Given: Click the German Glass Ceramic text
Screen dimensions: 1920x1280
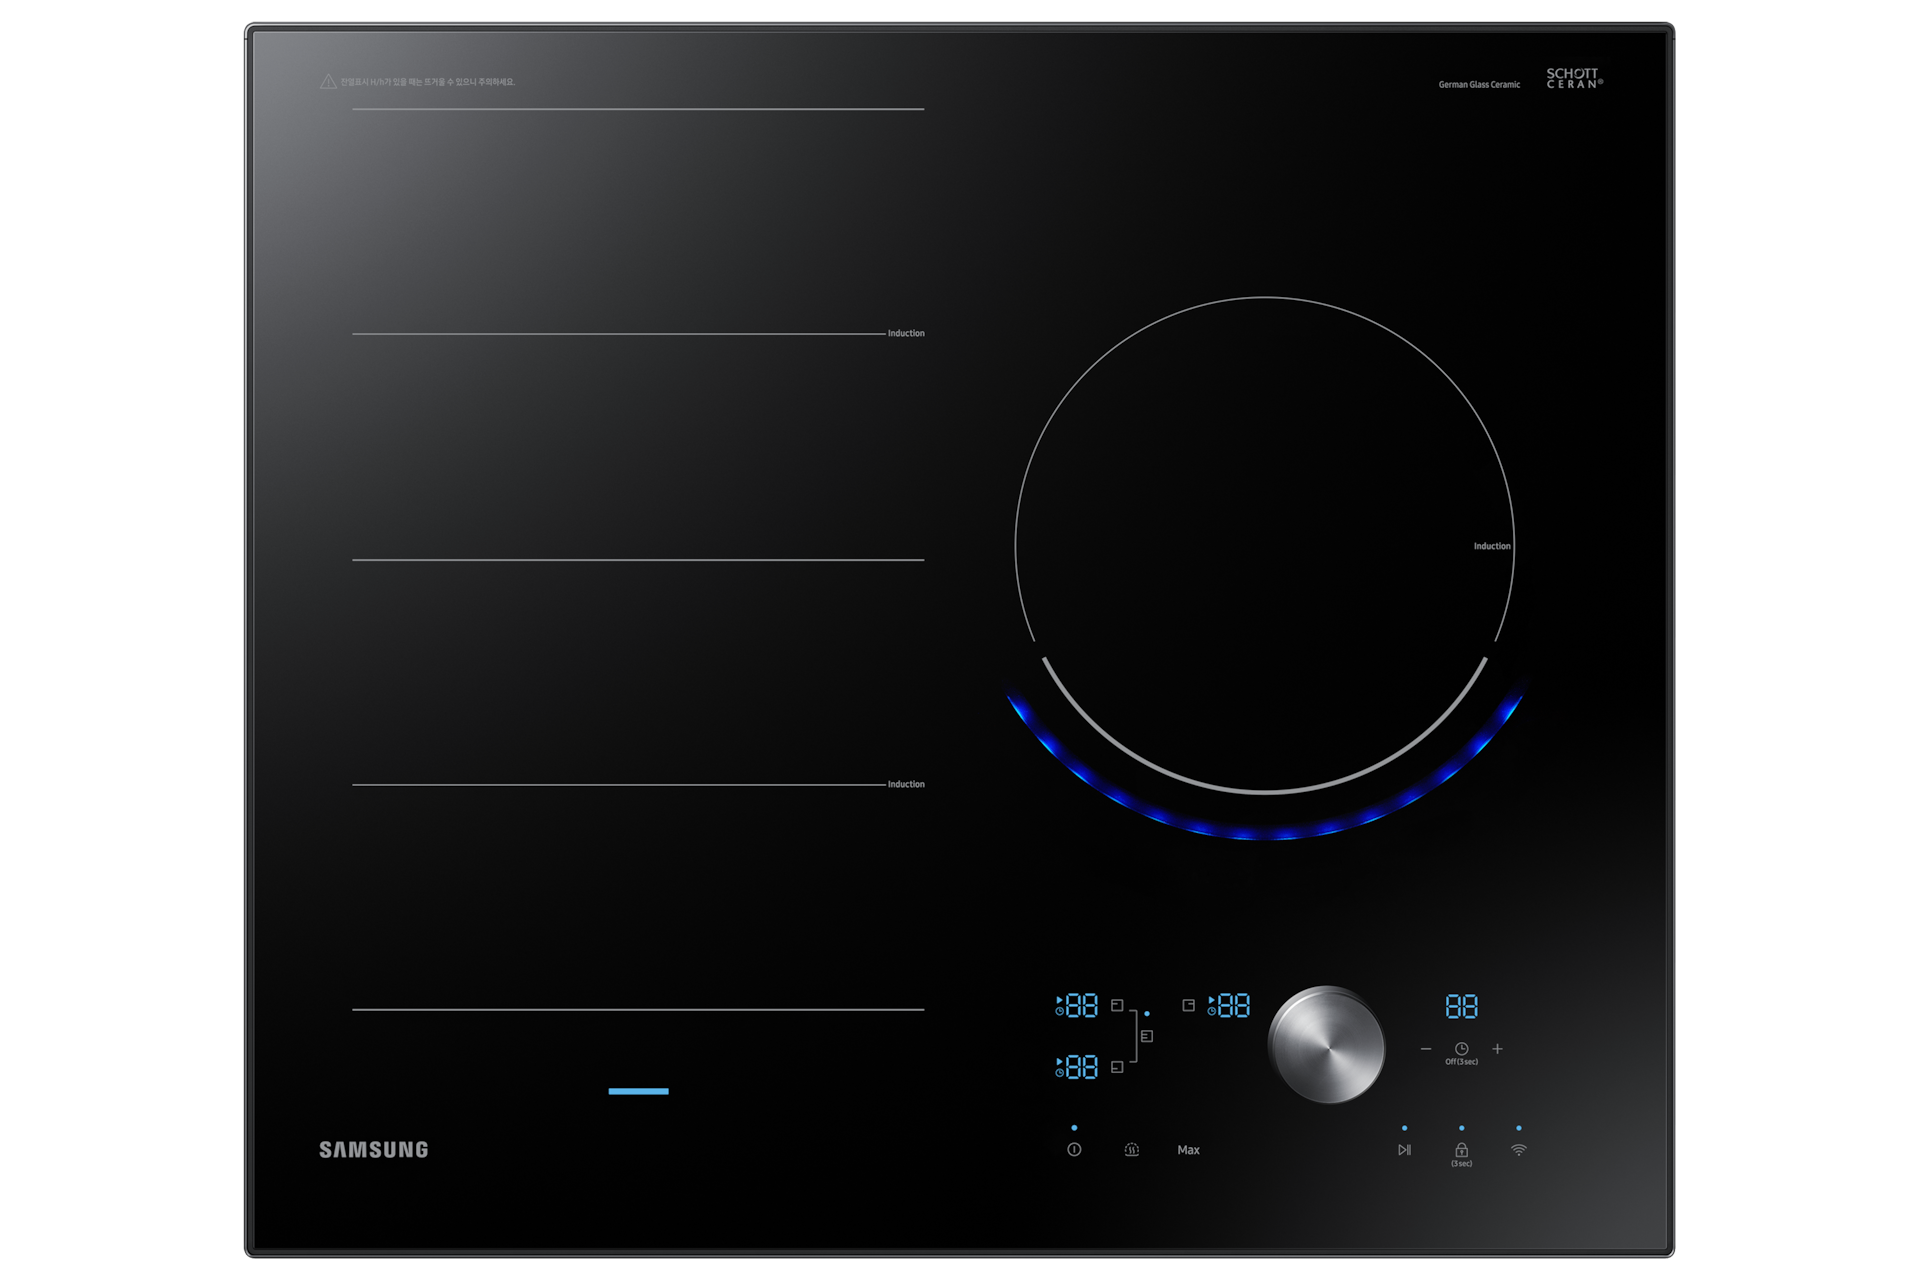Looking at the screenshot, I should 1479,85.
